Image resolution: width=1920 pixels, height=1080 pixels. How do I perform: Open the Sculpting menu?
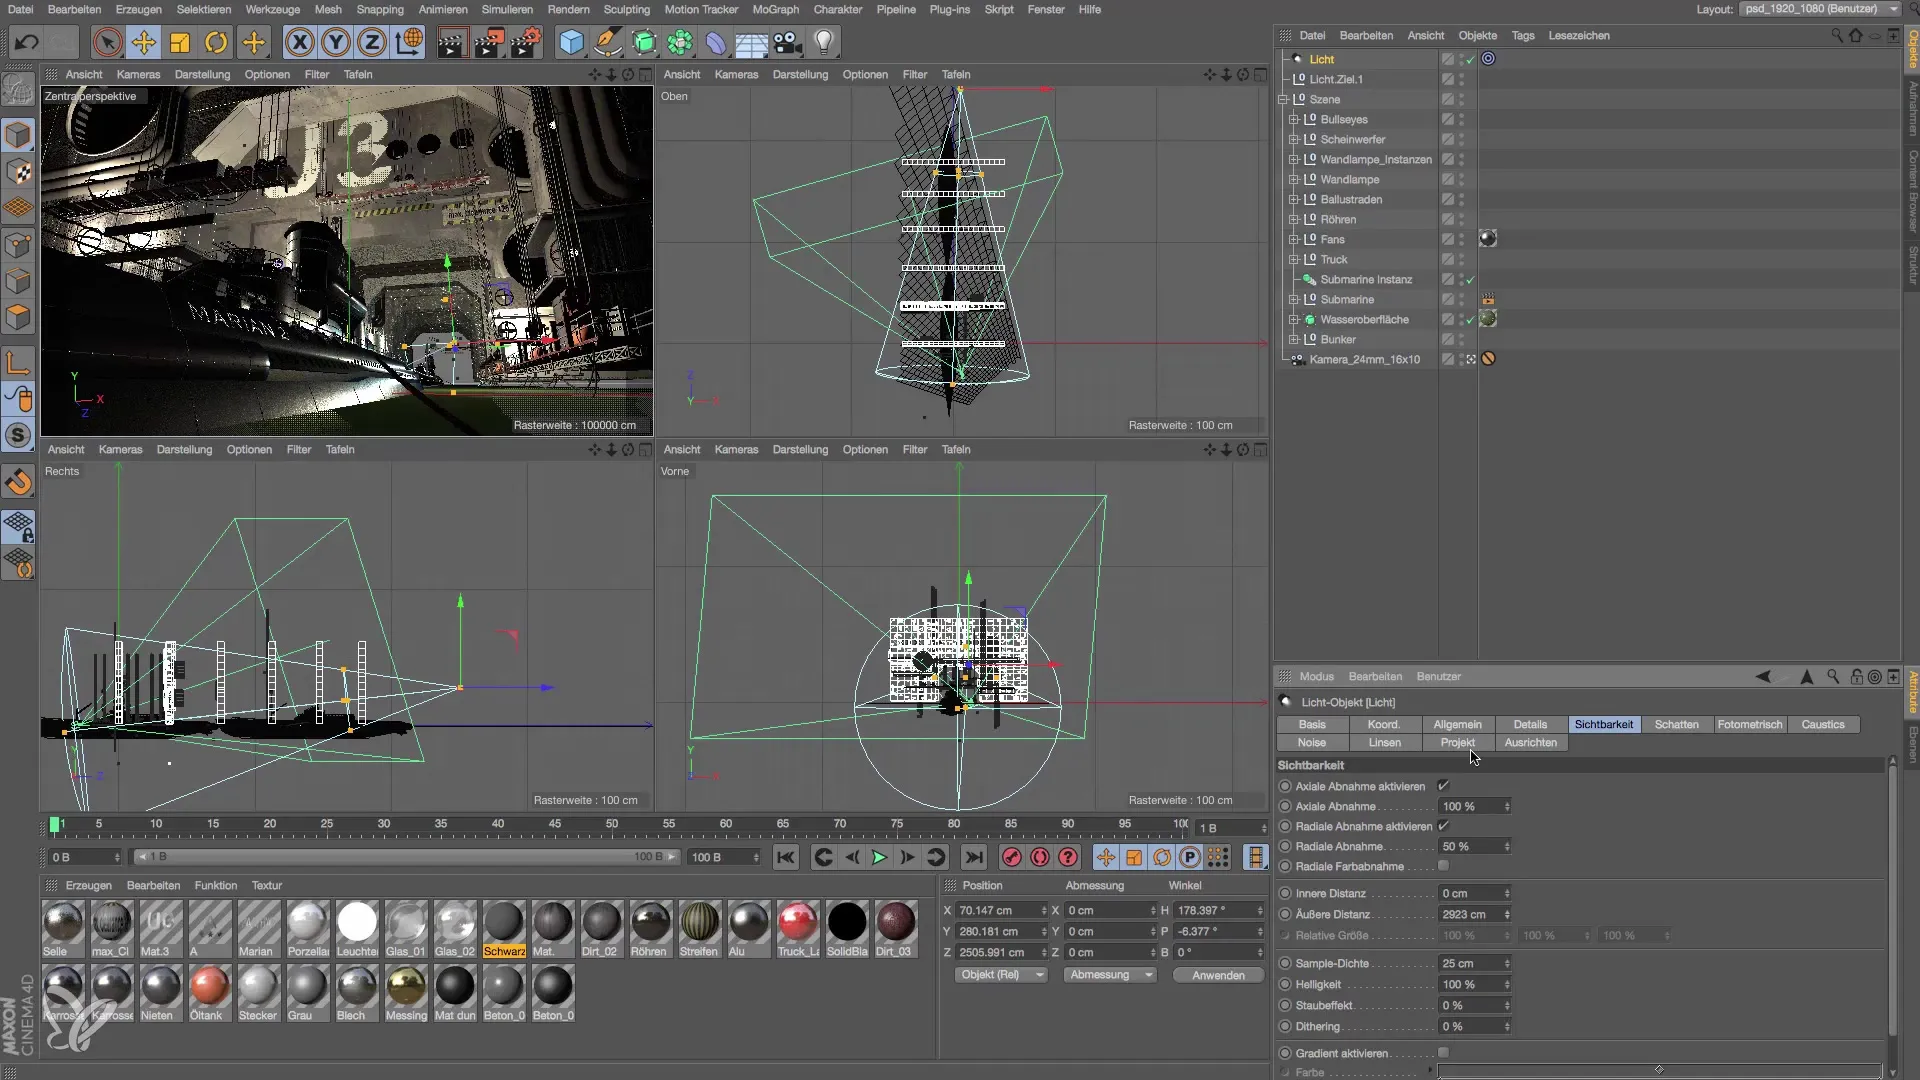[x=627, y=9]
